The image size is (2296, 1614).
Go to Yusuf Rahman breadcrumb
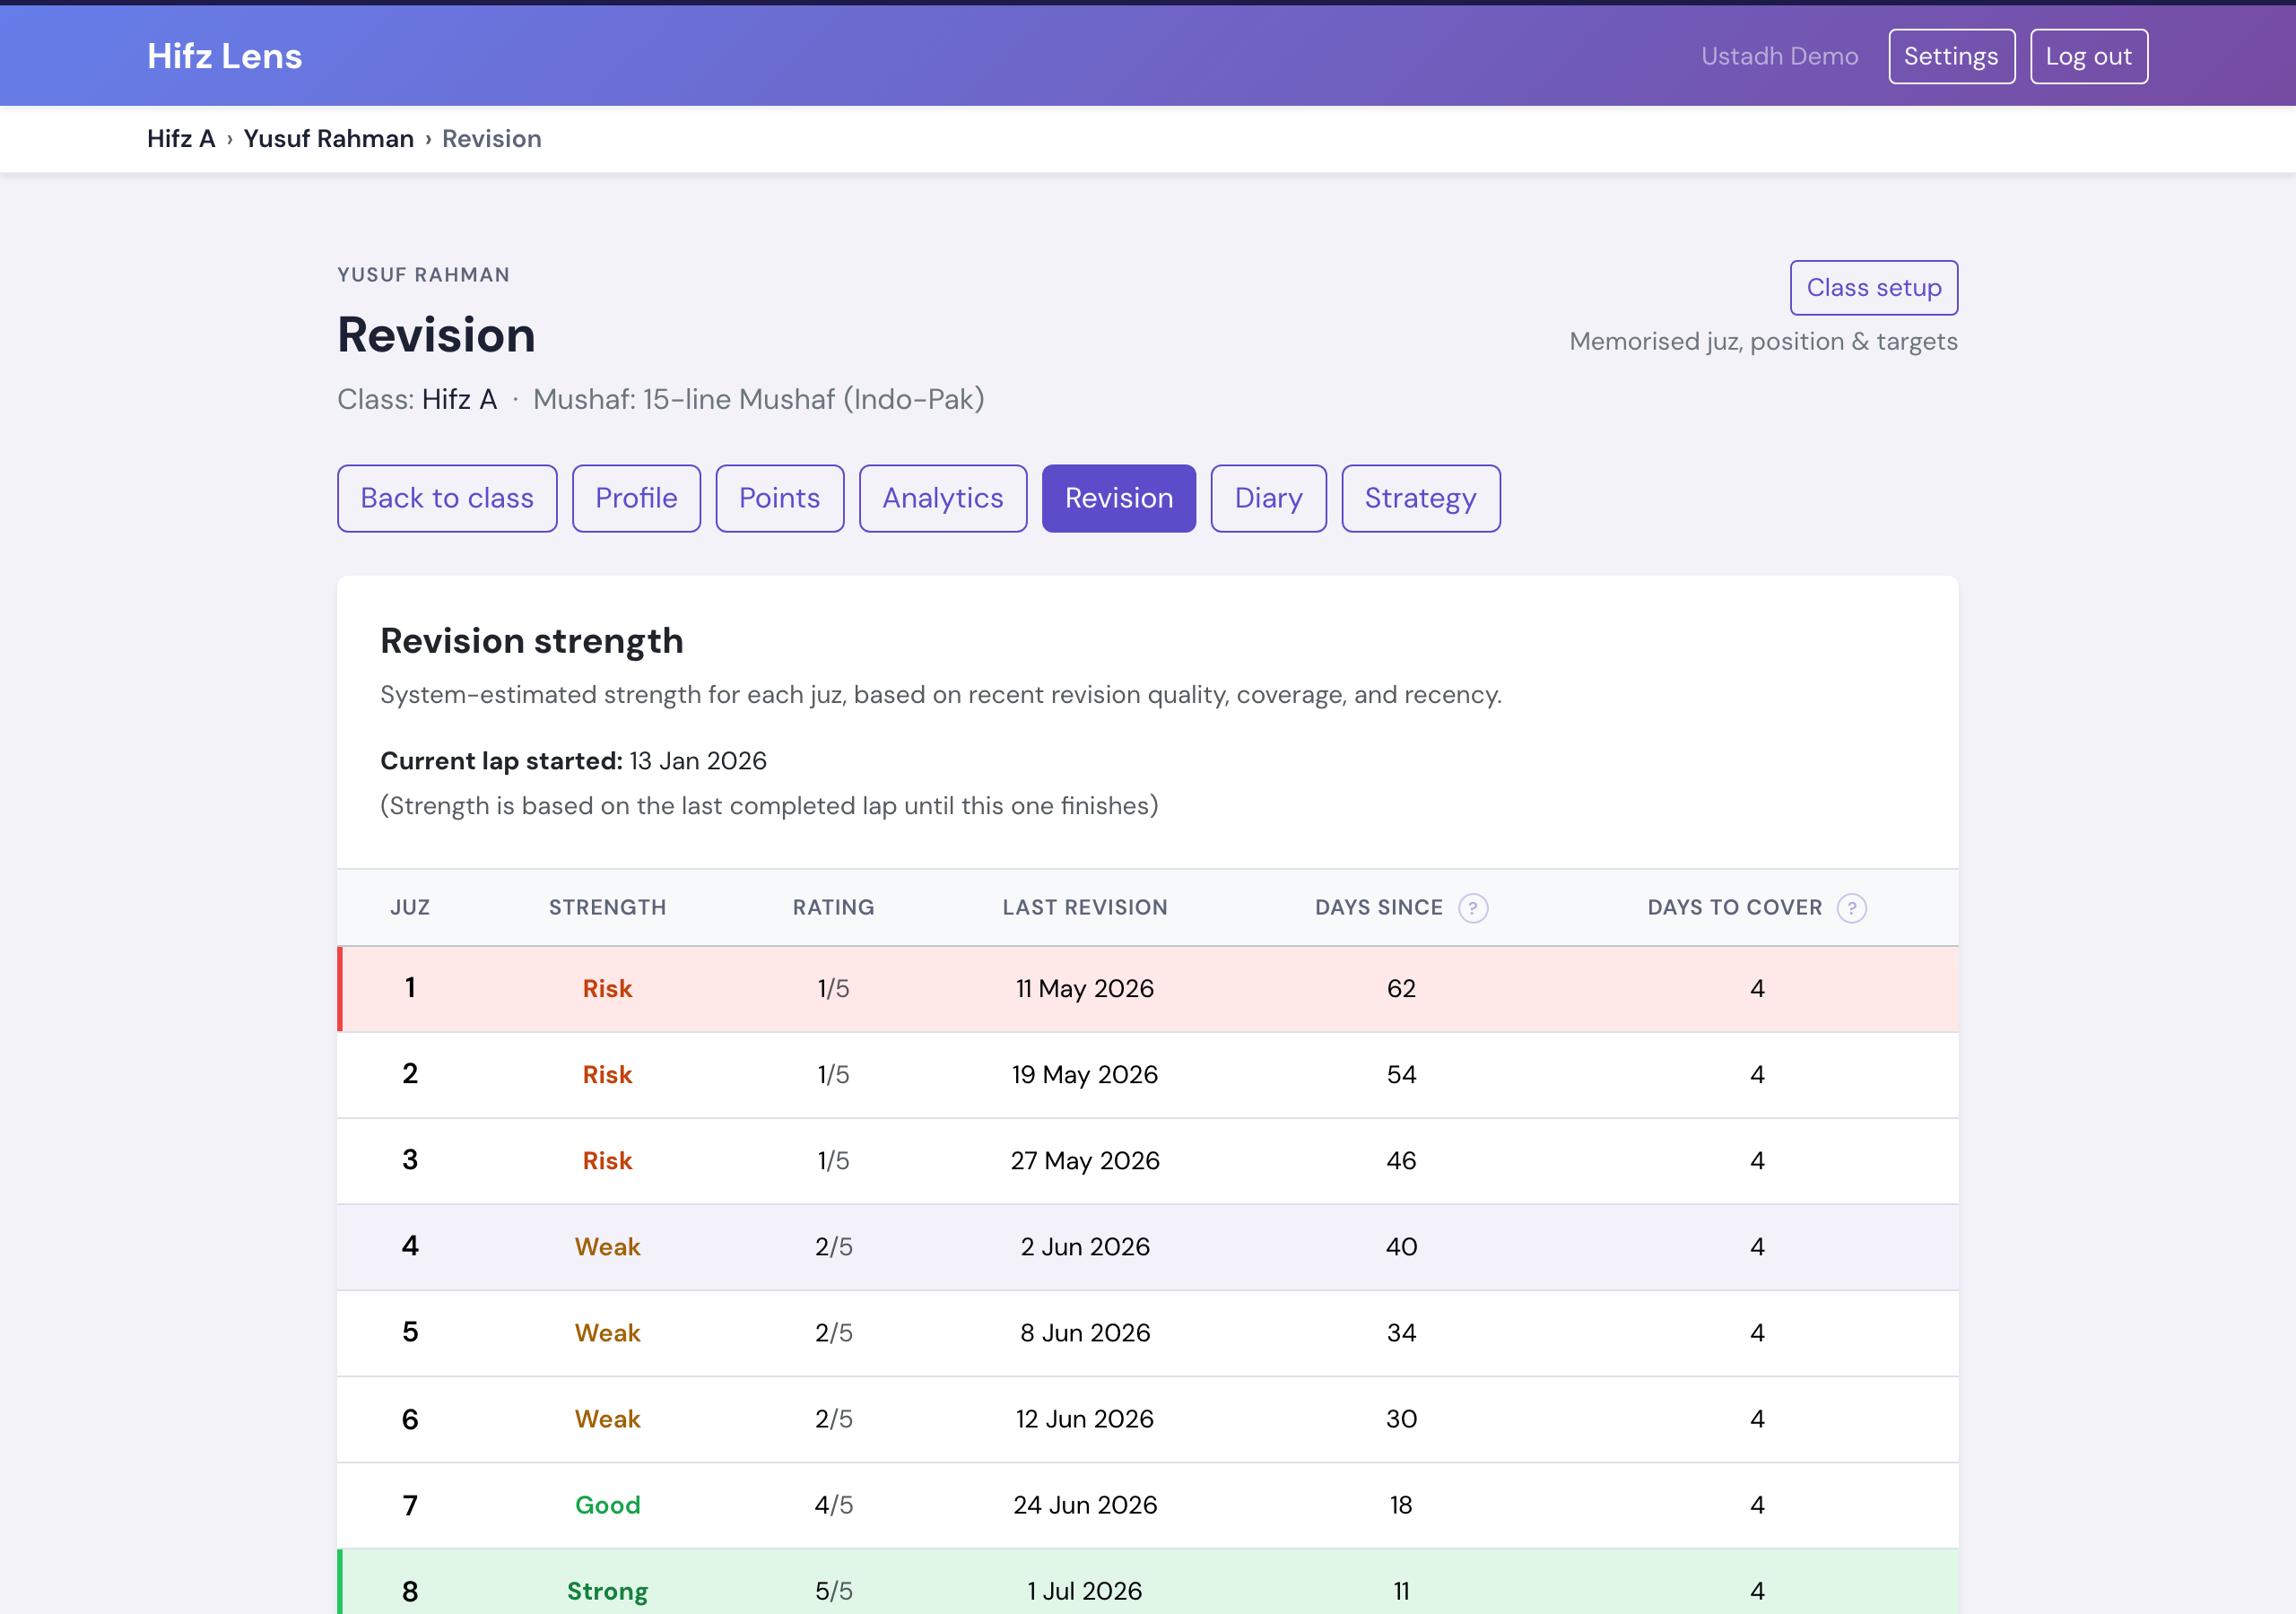[x=329, y=139]
